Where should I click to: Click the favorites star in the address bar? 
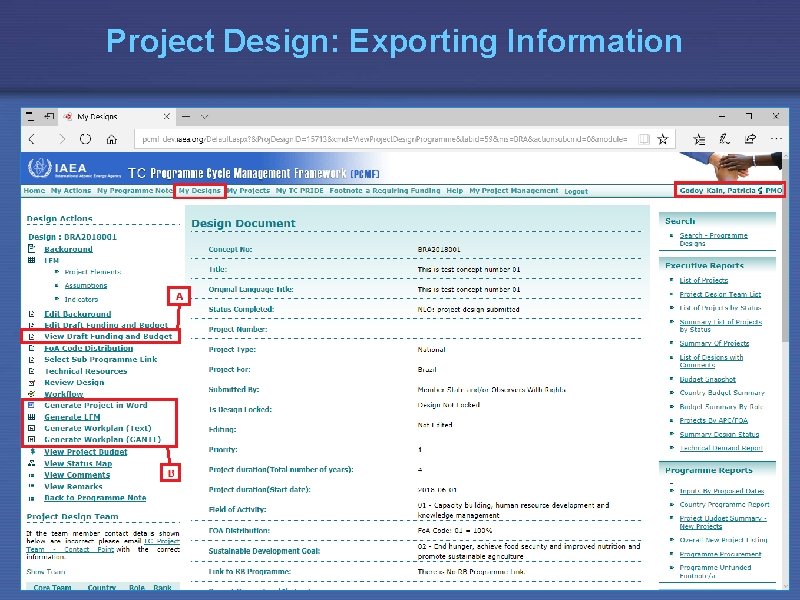coord(663,138)
